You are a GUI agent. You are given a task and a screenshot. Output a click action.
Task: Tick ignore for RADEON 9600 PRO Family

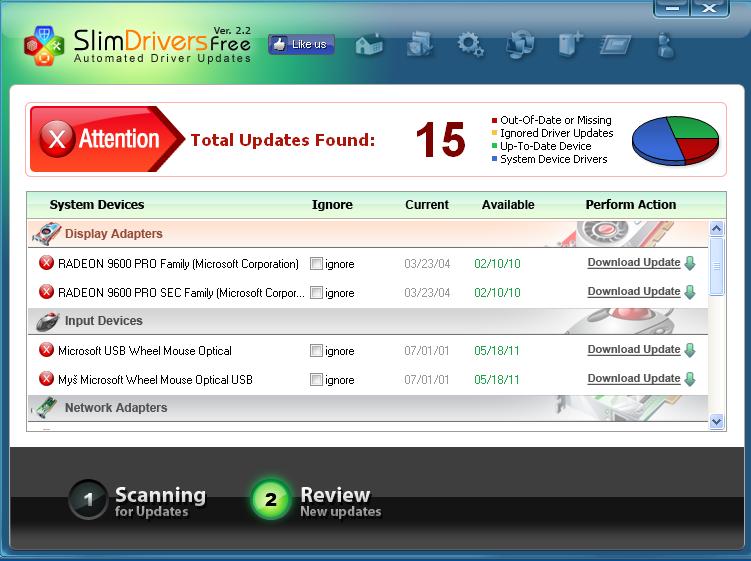tap(316, 263)
